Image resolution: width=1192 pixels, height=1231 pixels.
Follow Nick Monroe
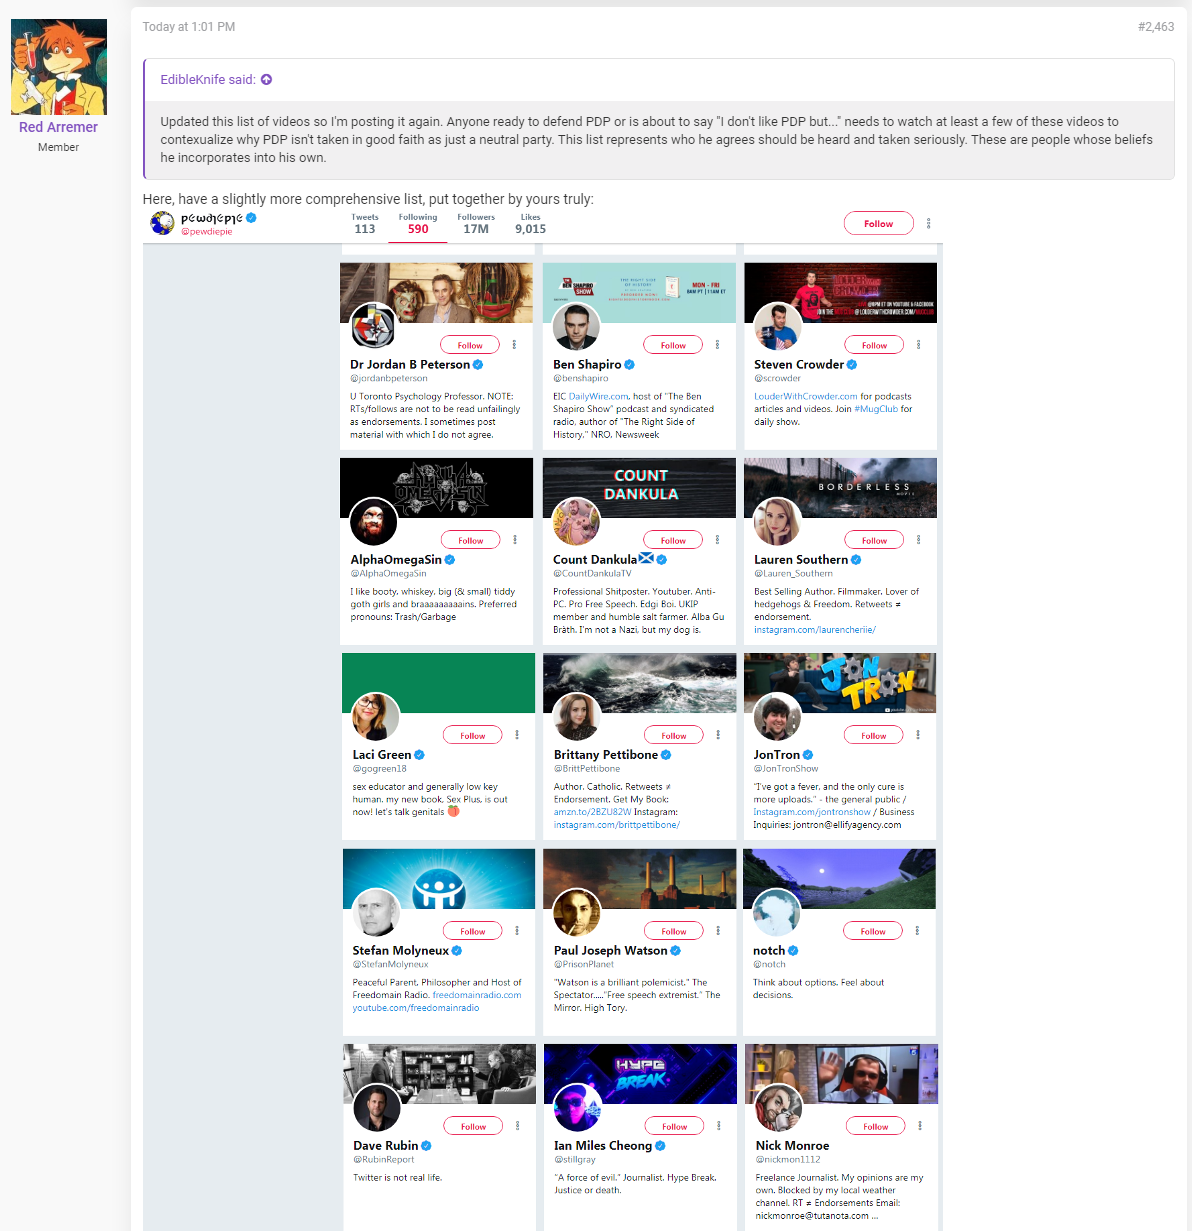tap(876, 1126)
